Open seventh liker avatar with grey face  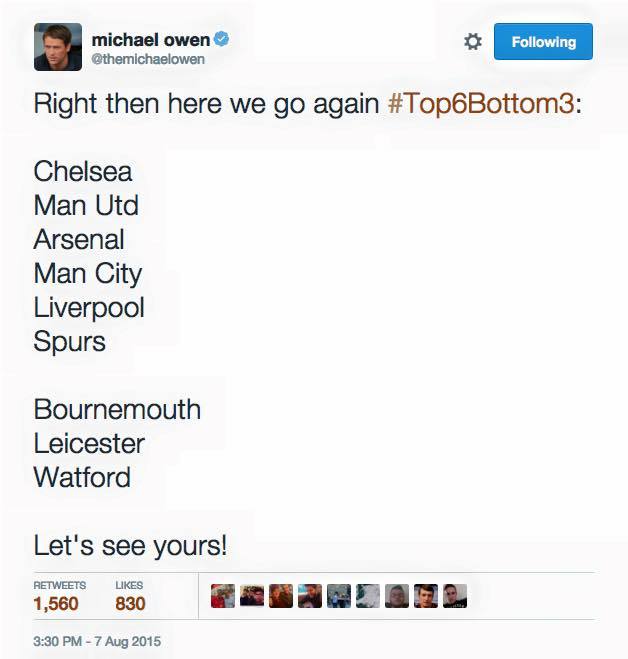click(x=397, y=596)
